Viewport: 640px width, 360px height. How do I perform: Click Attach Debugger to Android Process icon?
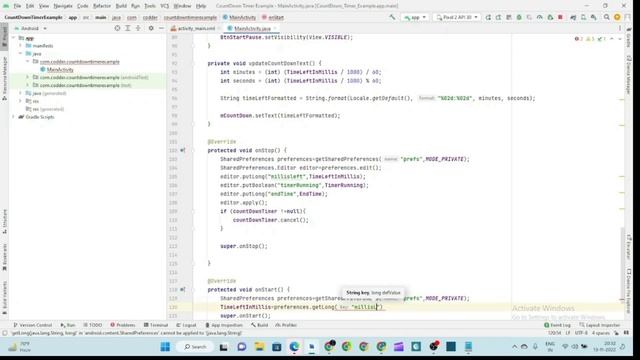pyautogui.click(x=550, y=18)
